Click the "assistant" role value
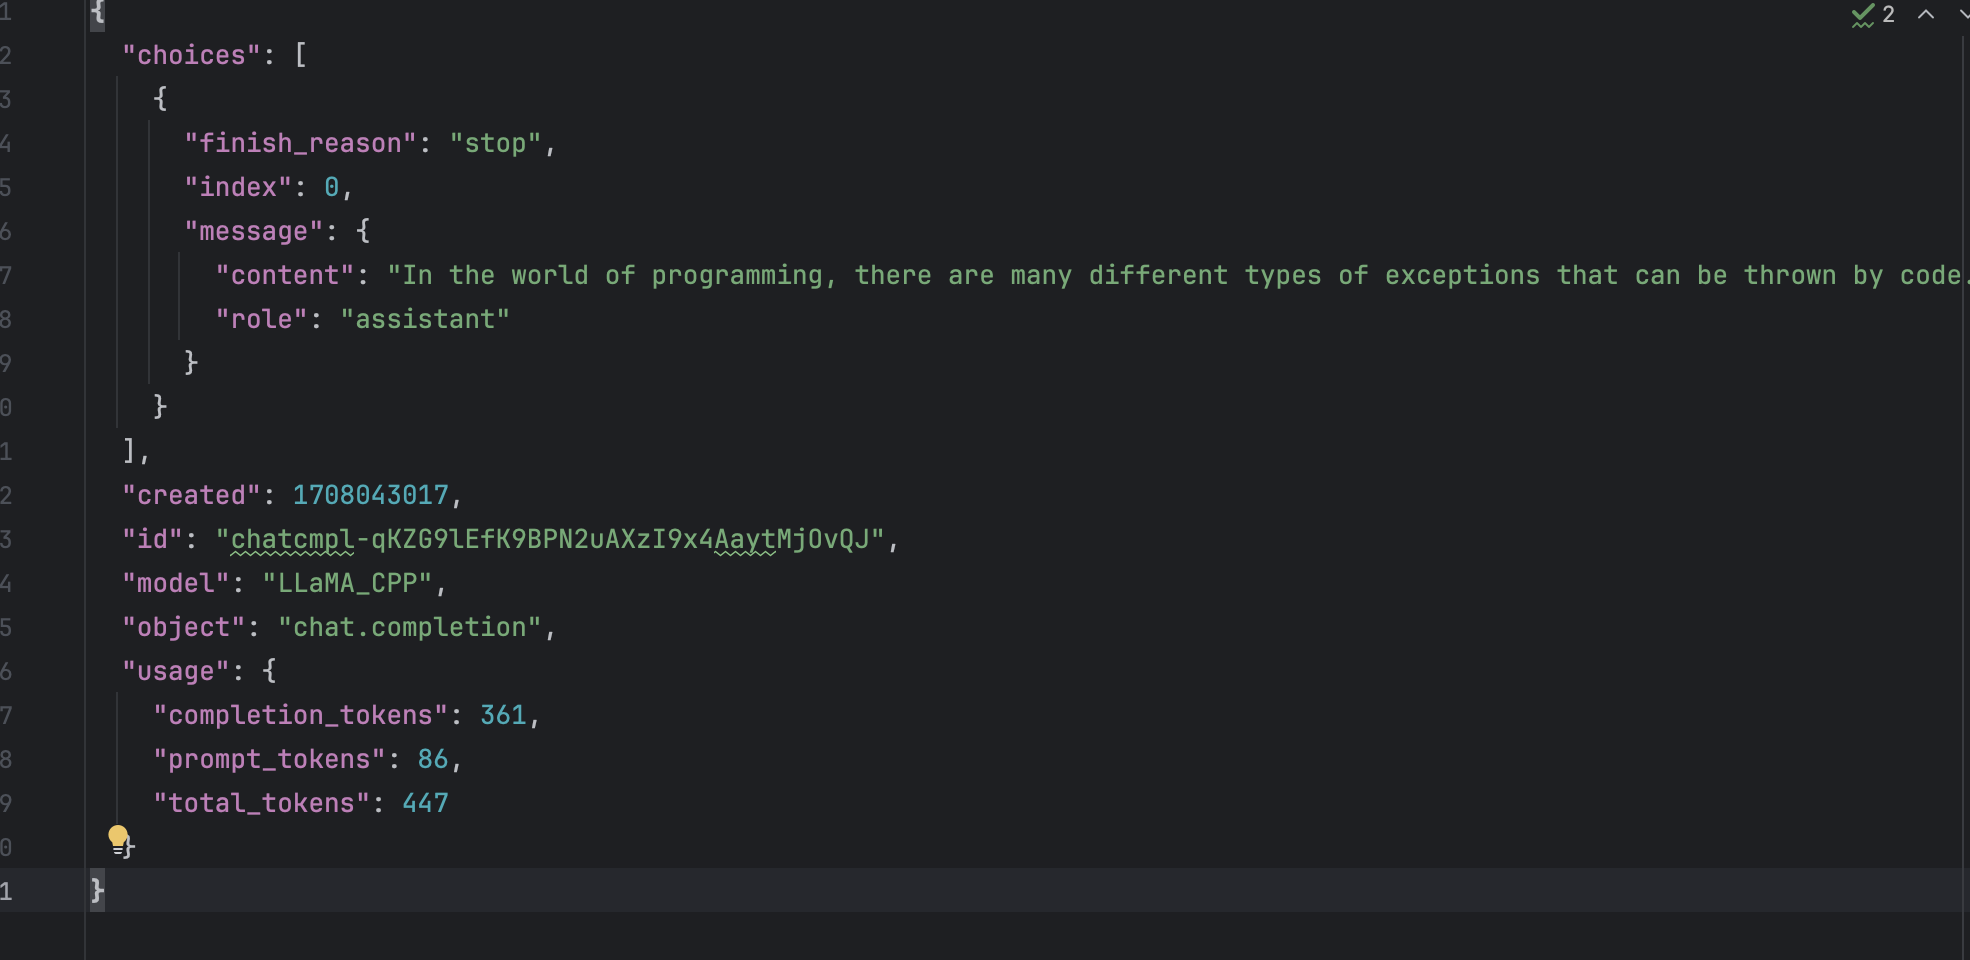This screenshot has height=960, width=1970. (x=425, y=319)
